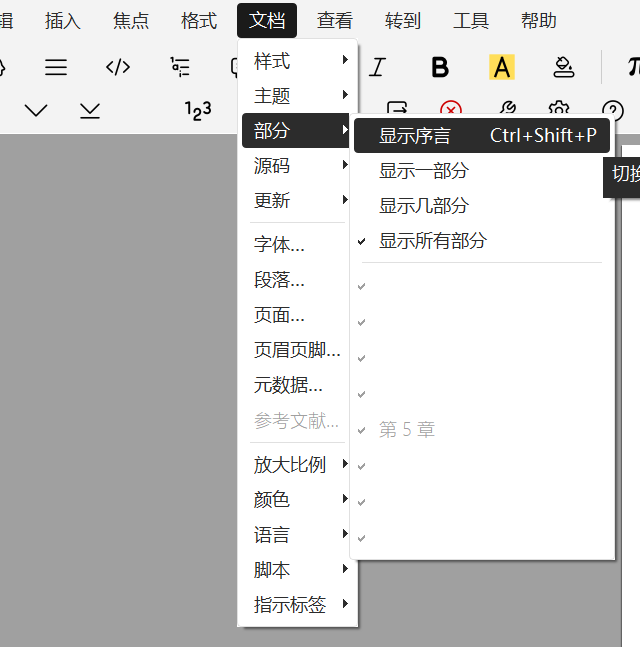The image size is (640, 647).
Task: Click the italic I formatting icon
Action: pyautogui.click(x=377, y=67)
